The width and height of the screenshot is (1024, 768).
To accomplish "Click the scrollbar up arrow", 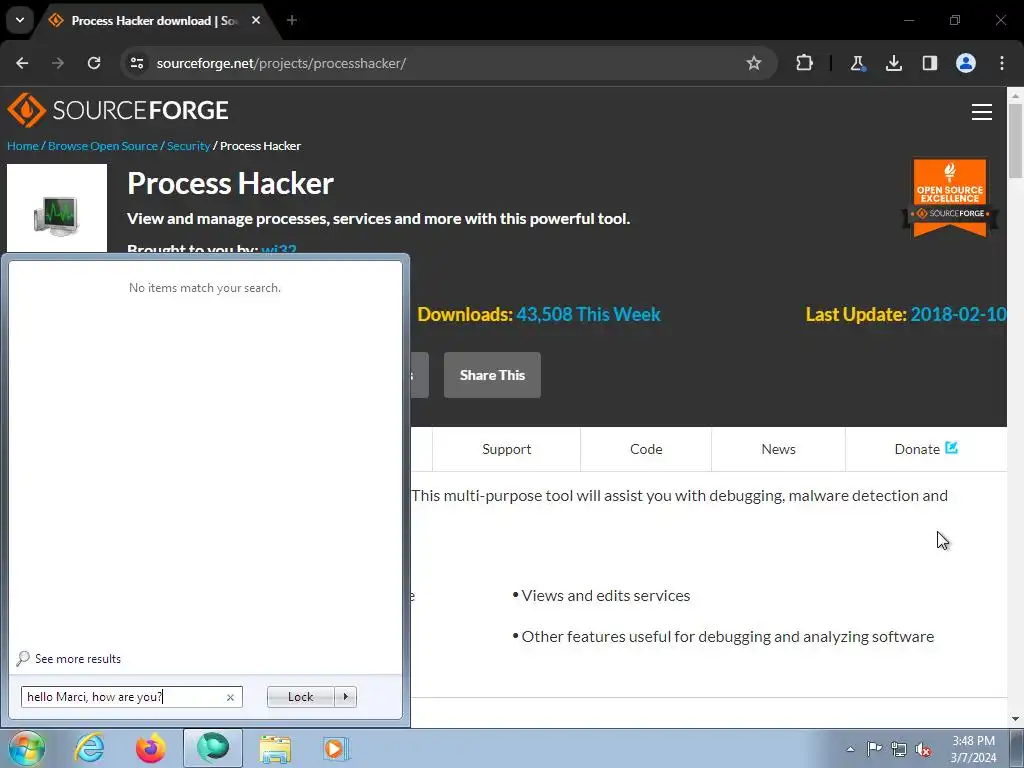I will point(1015,95).
